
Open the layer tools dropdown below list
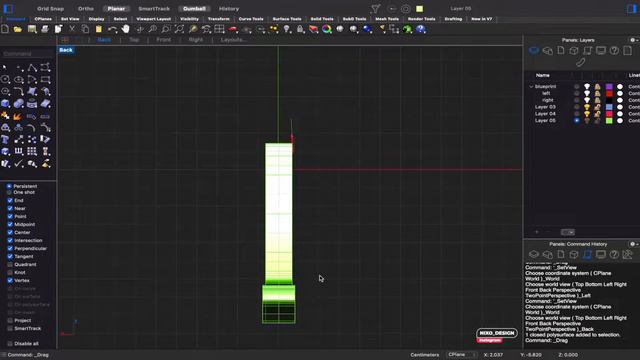click(567, 232)
